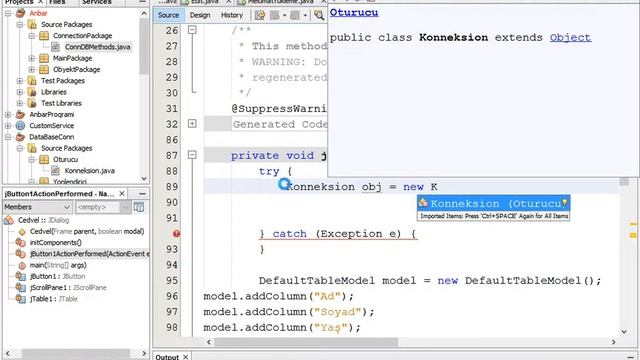Click the Libraries folder icon
The width and height of the screenshot is (640, 360).
pos(32,92)
